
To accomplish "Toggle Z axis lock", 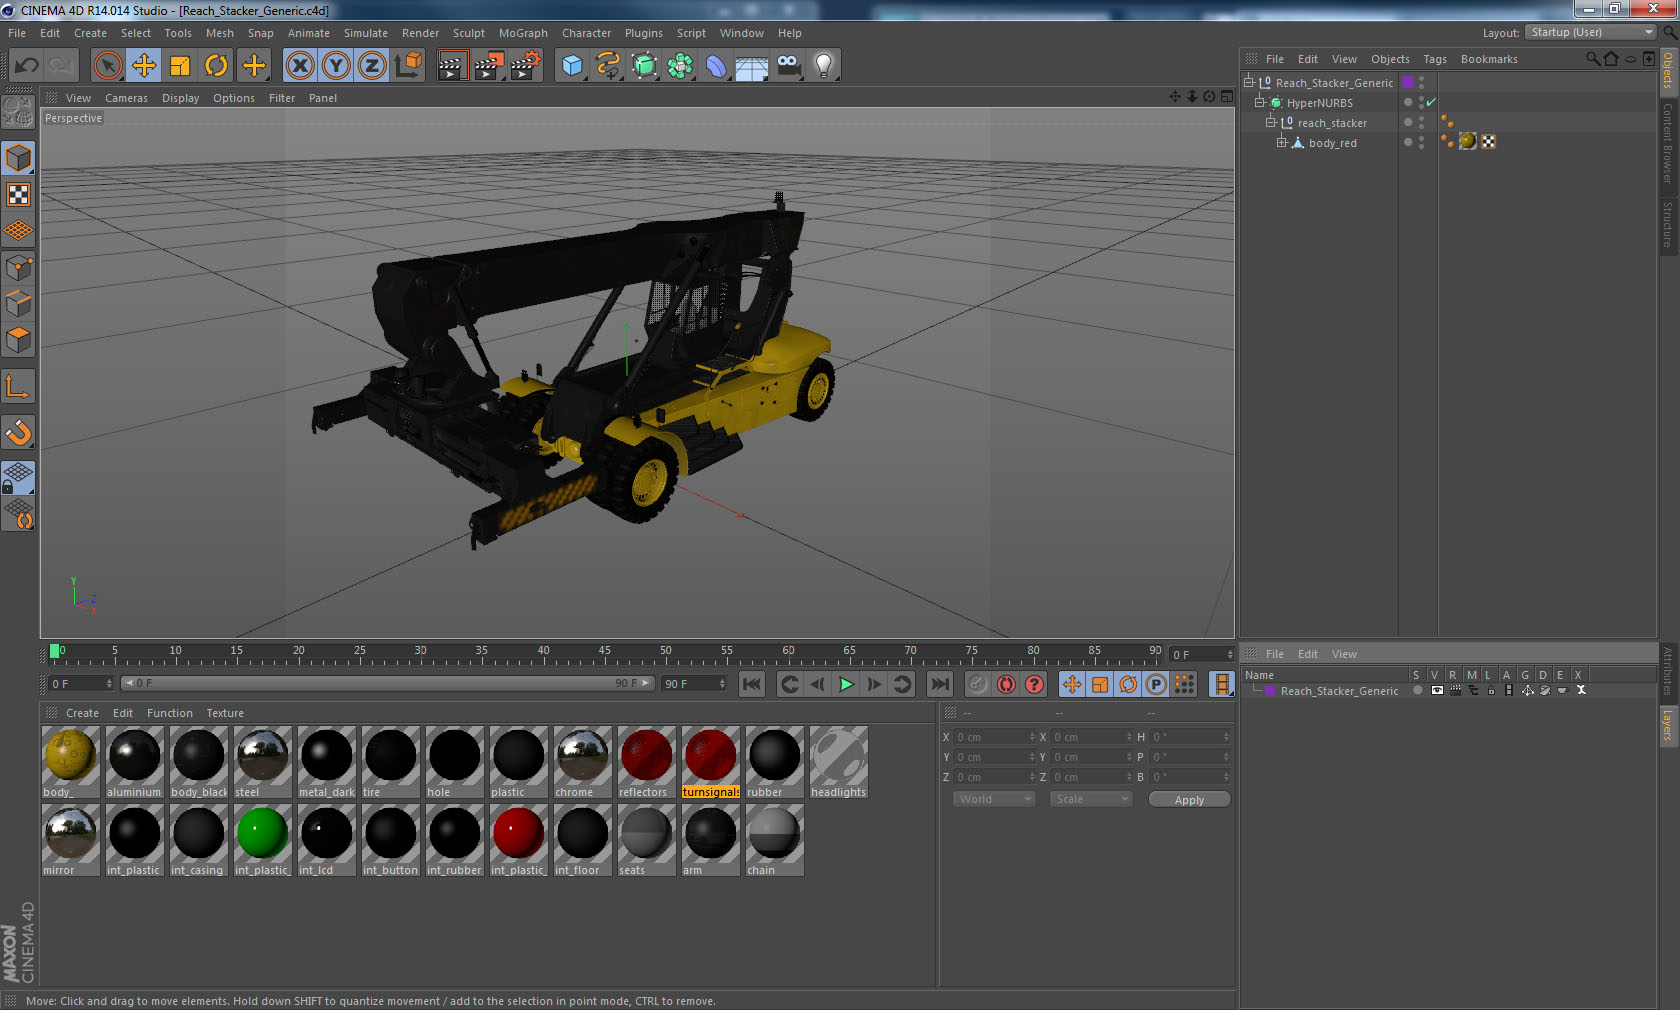I will coord(372,66).
